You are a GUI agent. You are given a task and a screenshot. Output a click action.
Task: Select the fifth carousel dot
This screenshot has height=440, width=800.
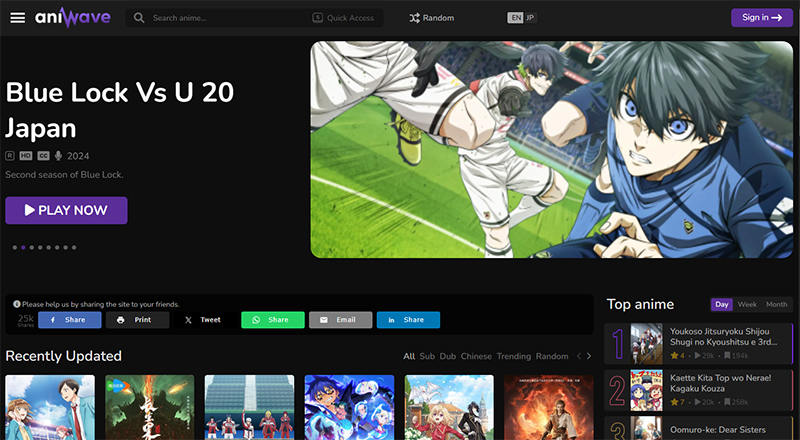click(x=48, y=248)
